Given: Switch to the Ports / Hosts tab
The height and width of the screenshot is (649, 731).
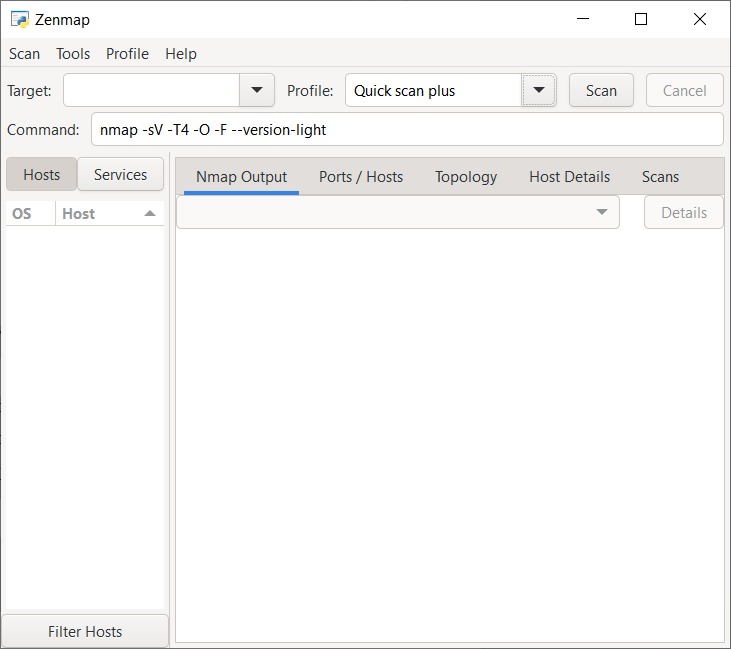Looking at the screenshot, I should [361, 177].
